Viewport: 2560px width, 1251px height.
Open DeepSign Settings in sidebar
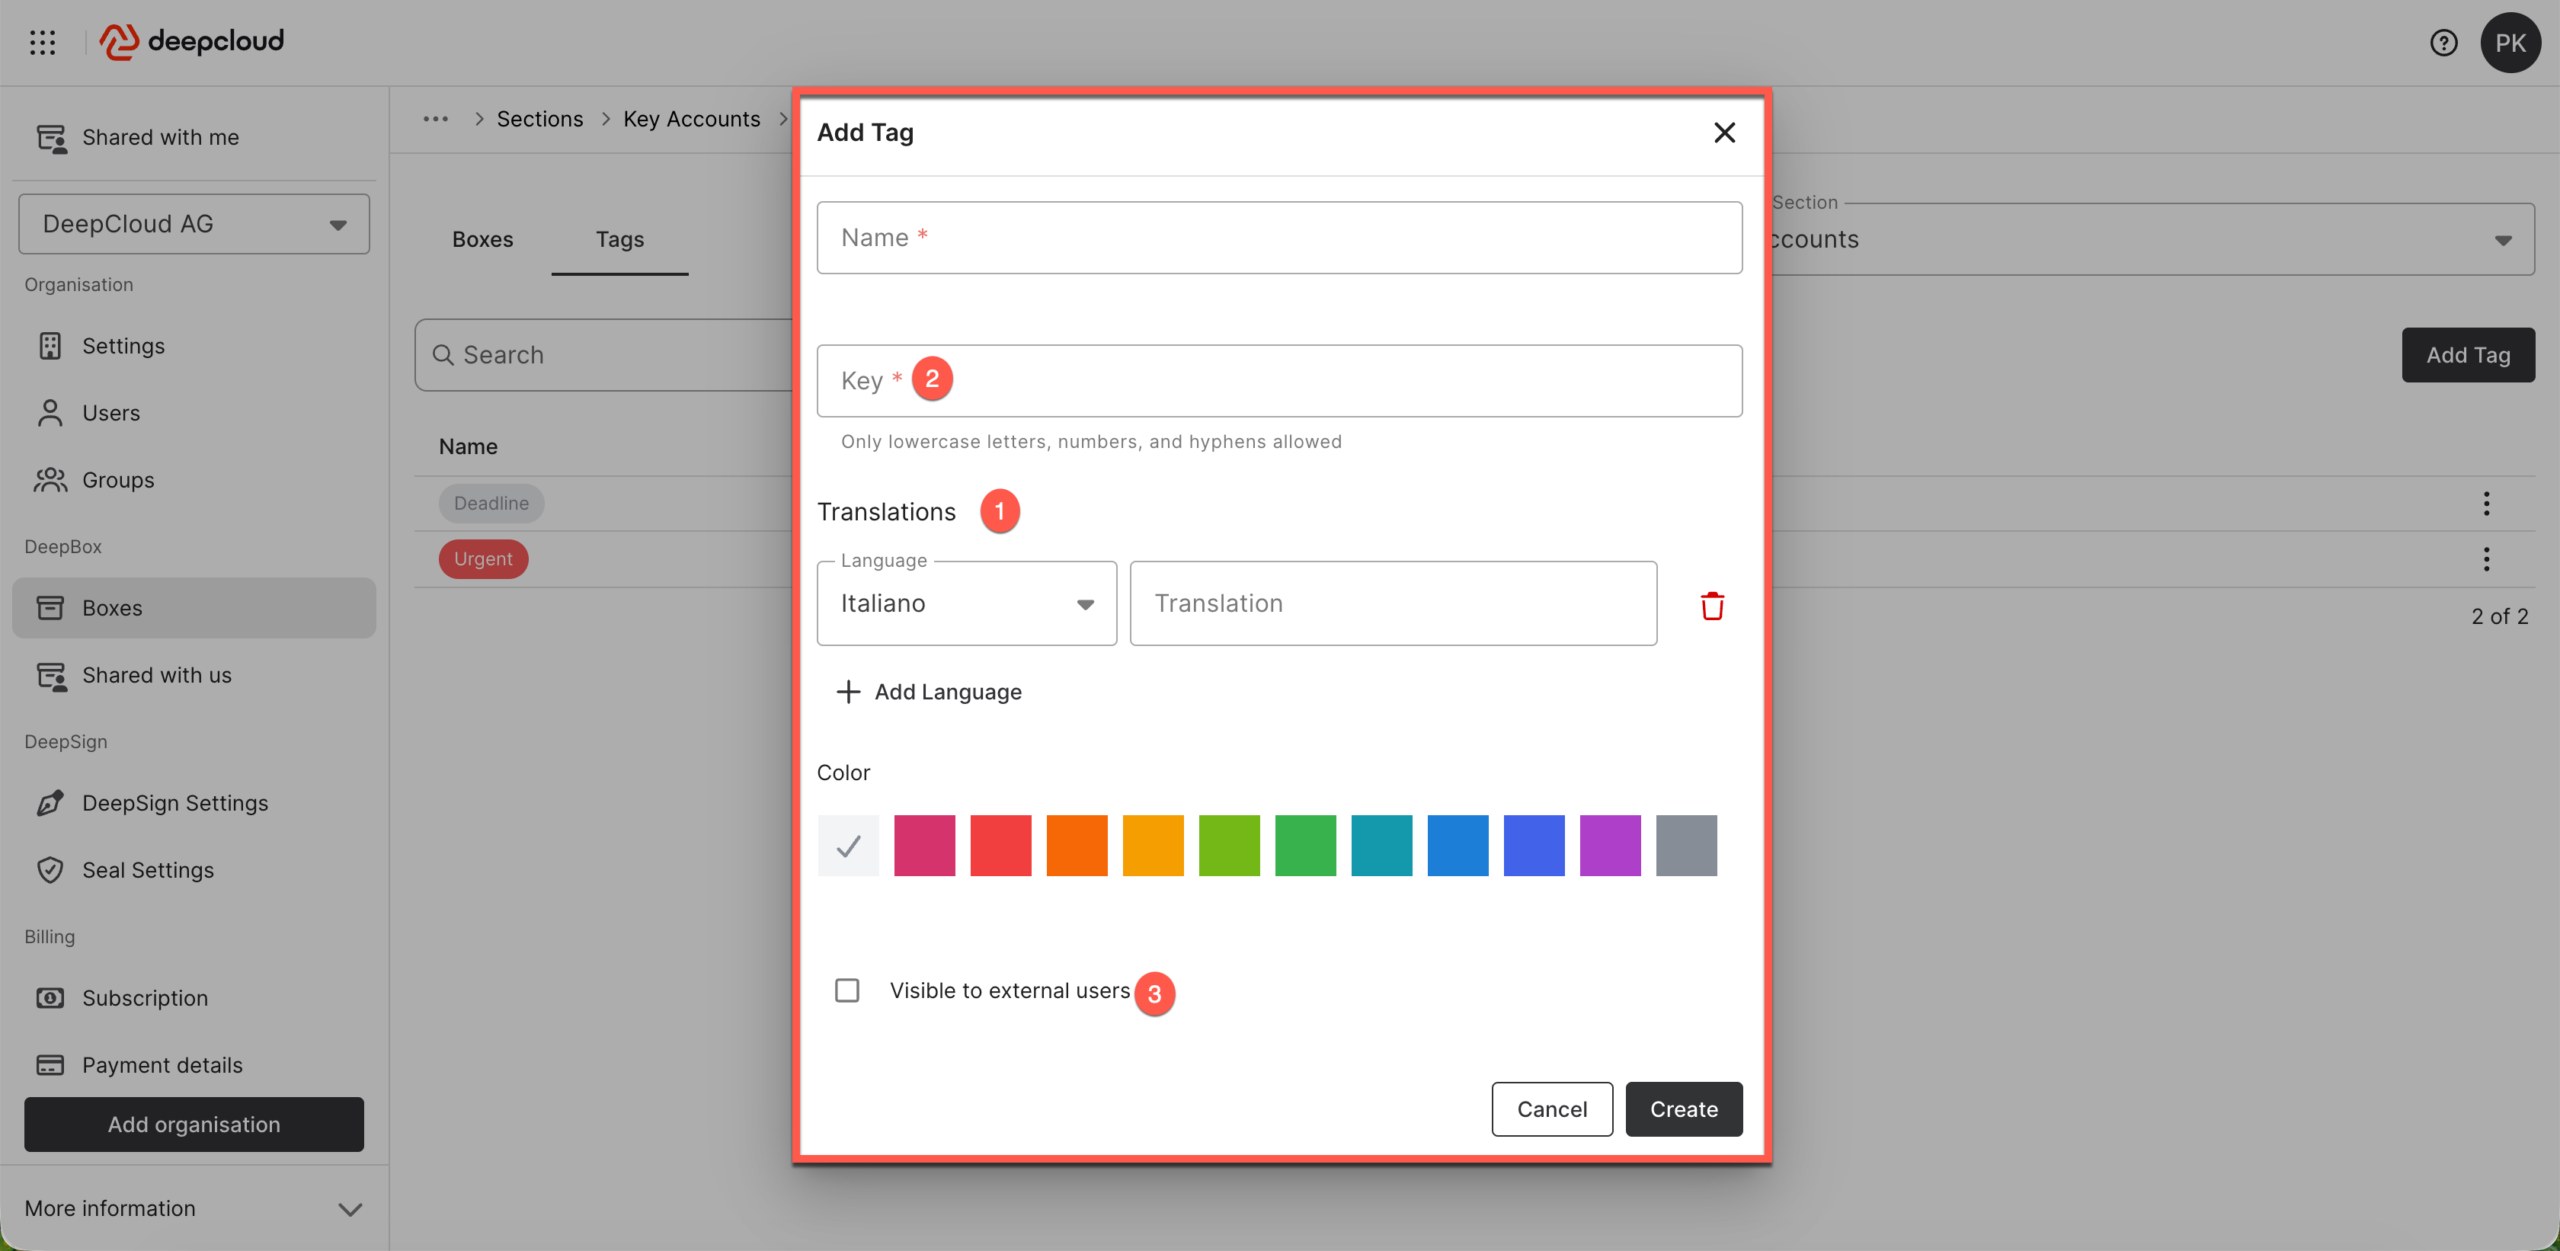(175, 803)
